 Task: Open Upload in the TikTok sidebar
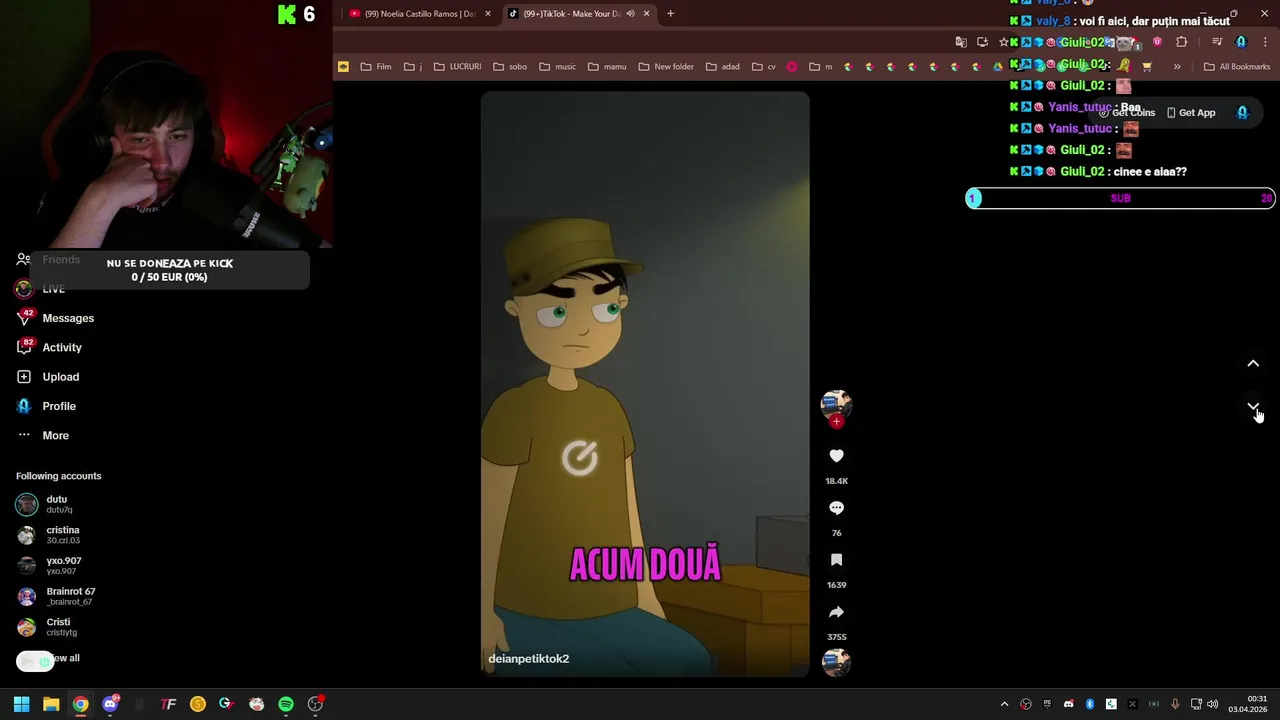pyautogui.click(x=60, y=377)
